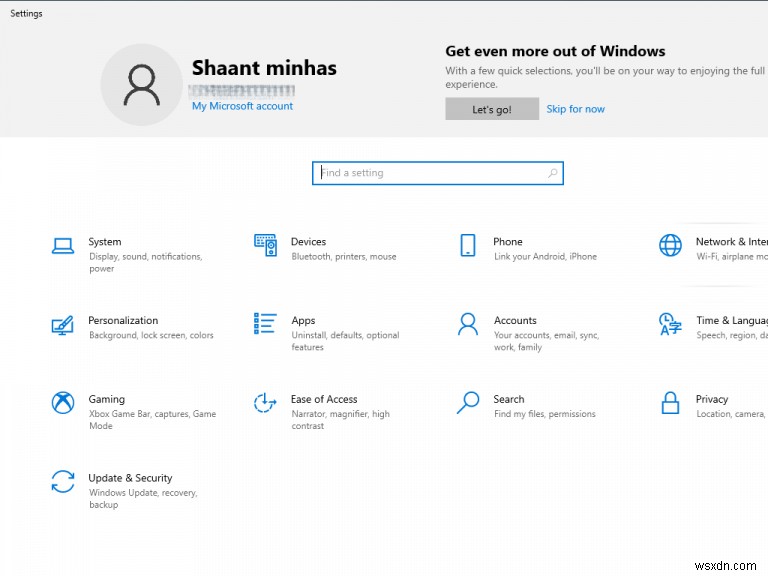This screenshot has height=576, width=768.
Task: Select the Phone category title
Action: point(507,241)
